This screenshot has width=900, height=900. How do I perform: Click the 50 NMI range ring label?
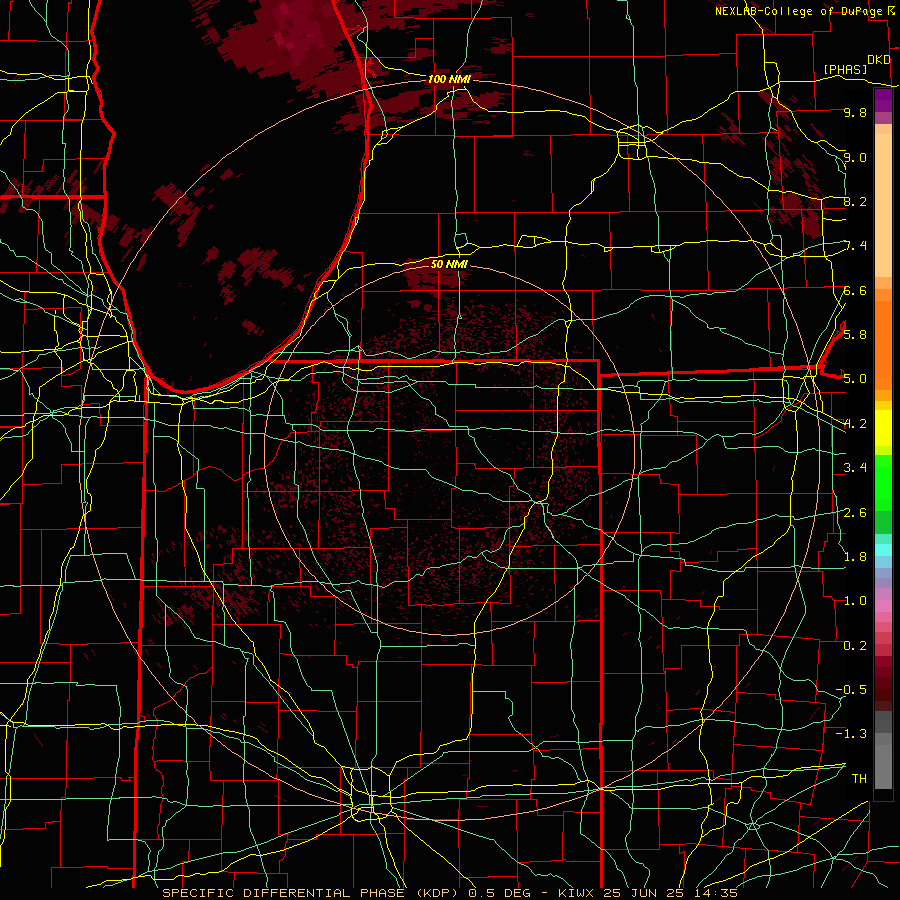click(x=449, y=264)
